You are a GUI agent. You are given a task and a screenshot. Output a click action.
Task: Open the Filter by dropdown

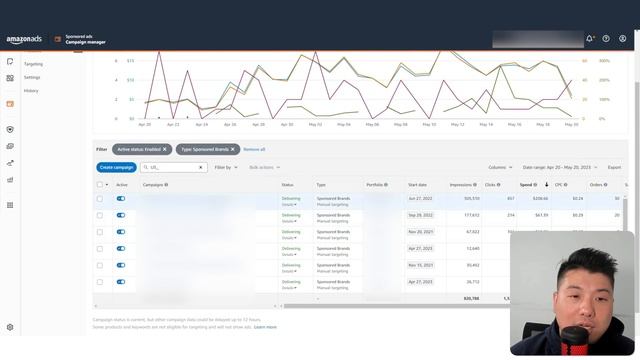coord(226,167)
